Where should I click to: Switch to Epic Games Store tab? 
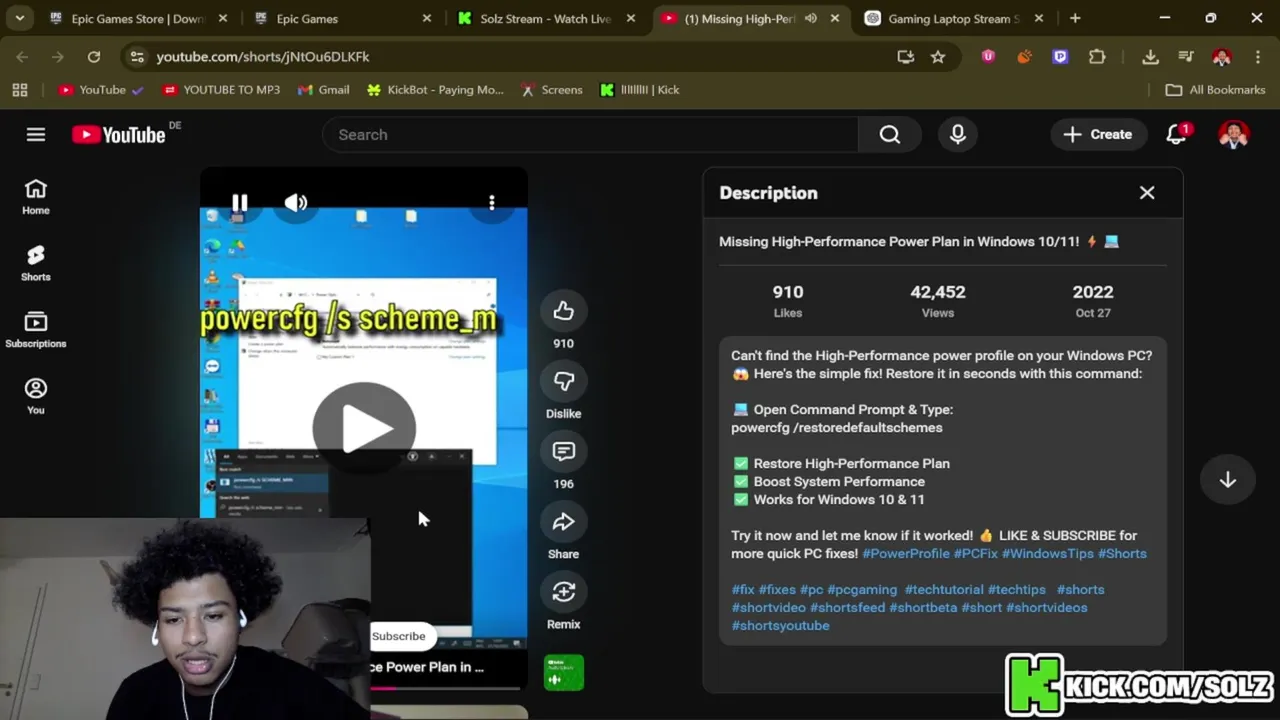138,18
